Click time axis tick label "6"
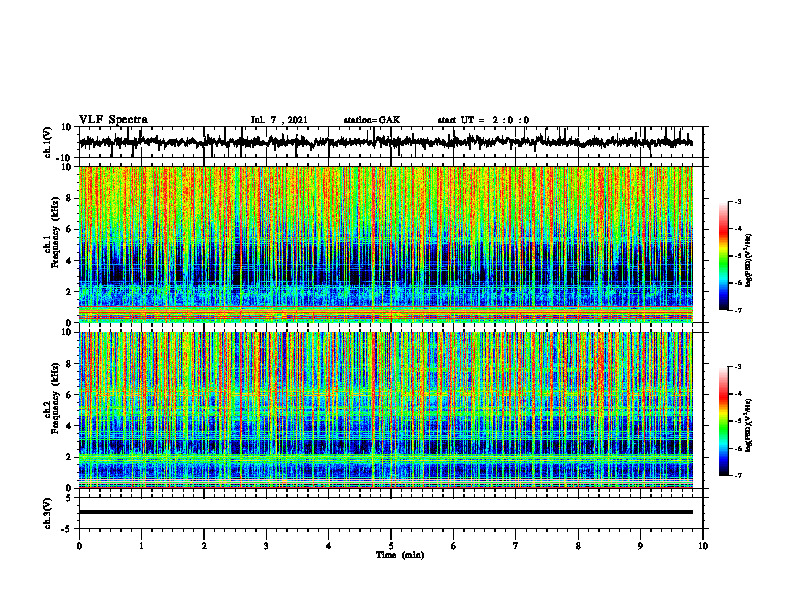Image resolution: width=792 pixels, height=612 pixels. click(x=454, y=546)
